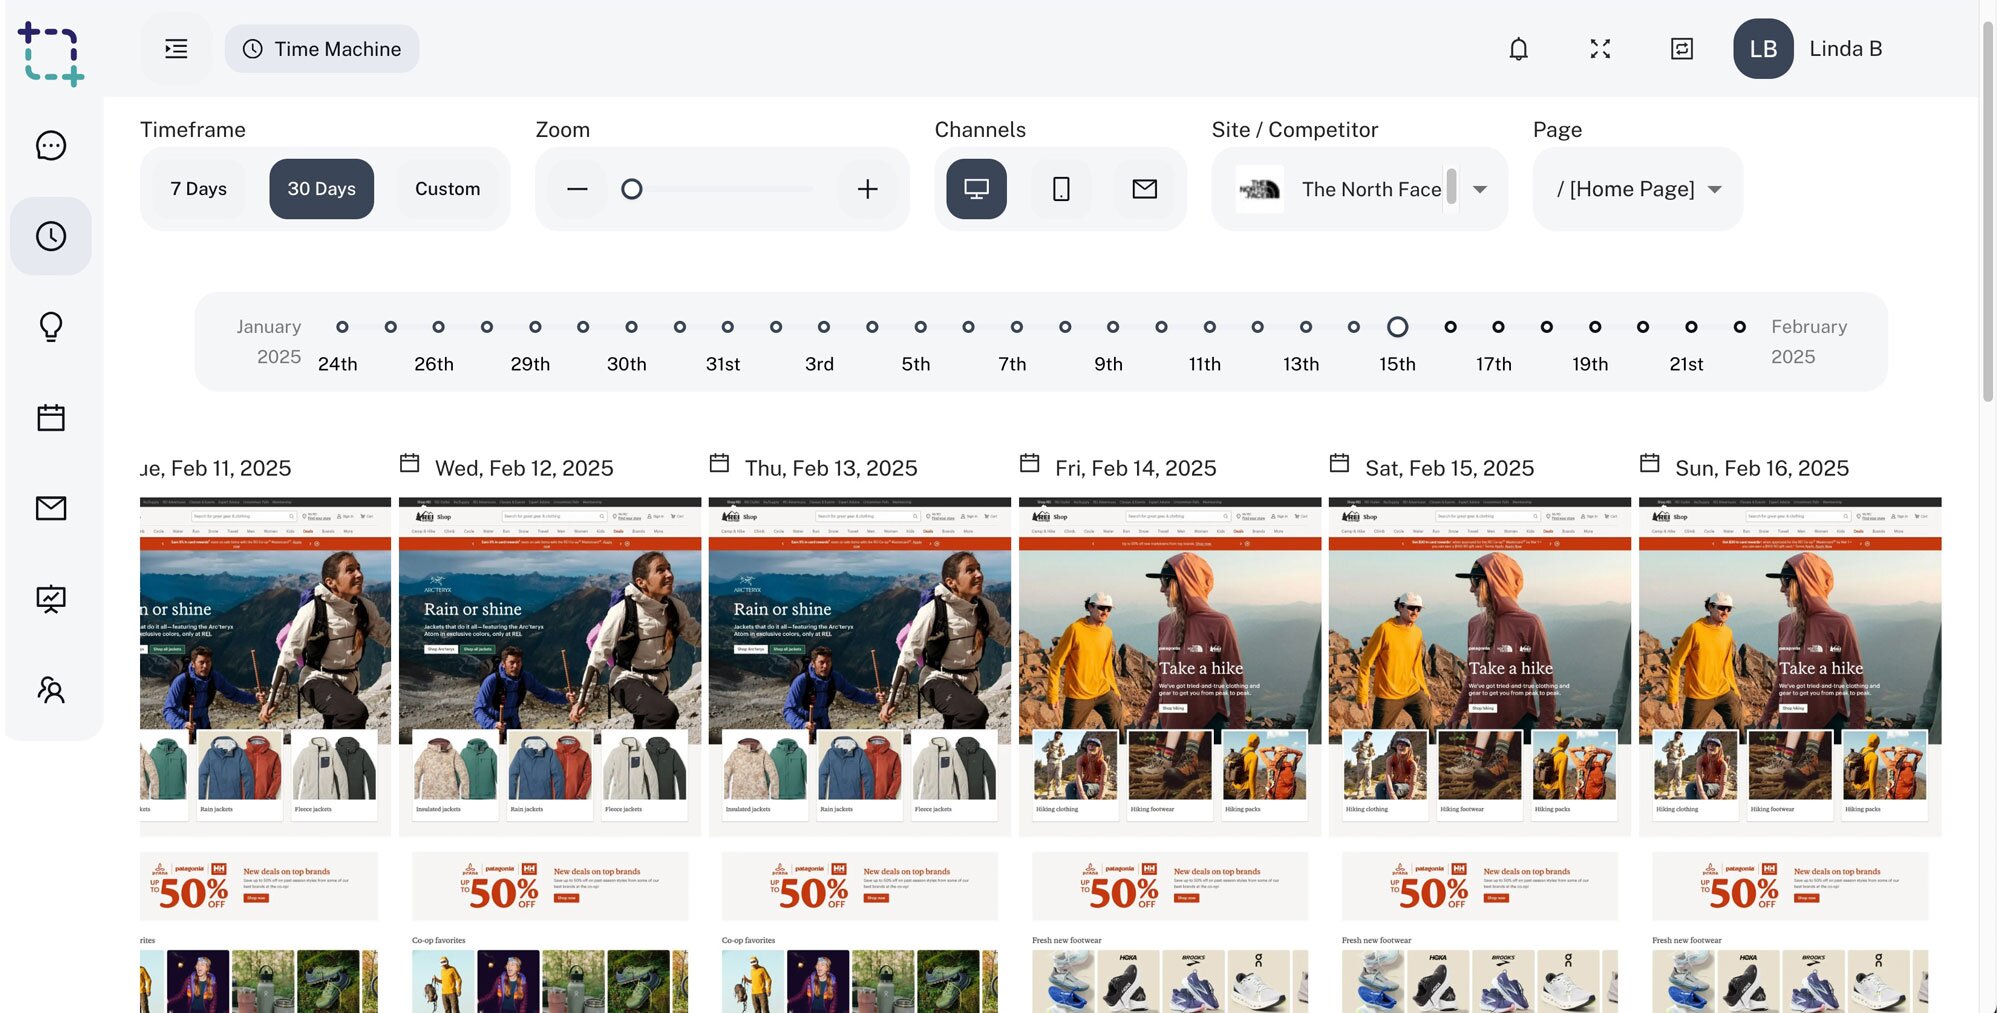Select desktop channel
The image size is (2000, 1013).
(x=976, y=189)
